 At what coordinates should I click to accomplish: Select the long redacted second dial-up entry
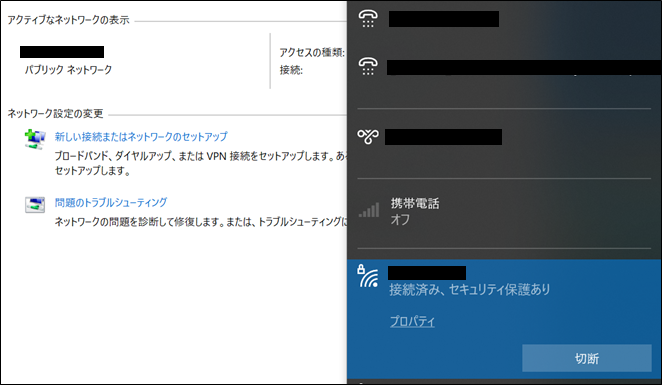pos(524,68)
